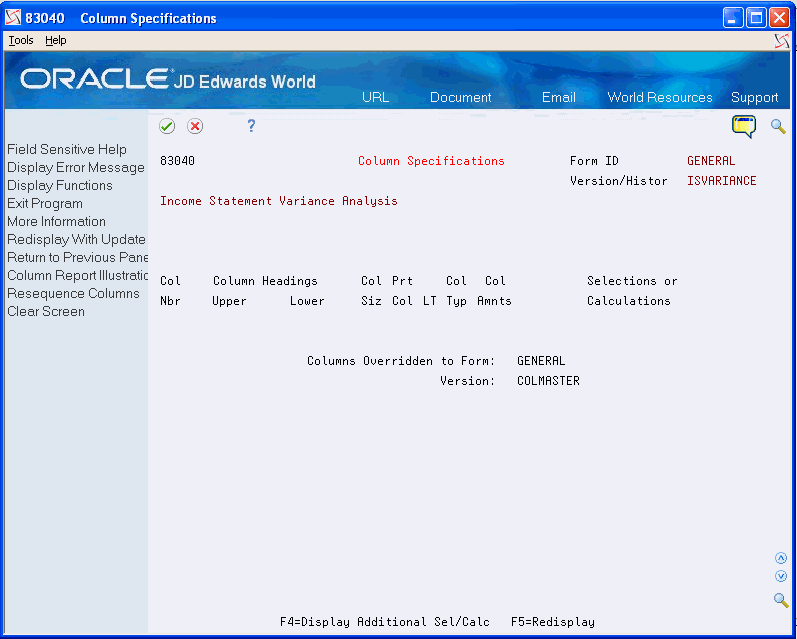Click the Form ID field value GENERAL
Image resolution: width=797 pixels, height=639 pixels.
coord(711,161)
